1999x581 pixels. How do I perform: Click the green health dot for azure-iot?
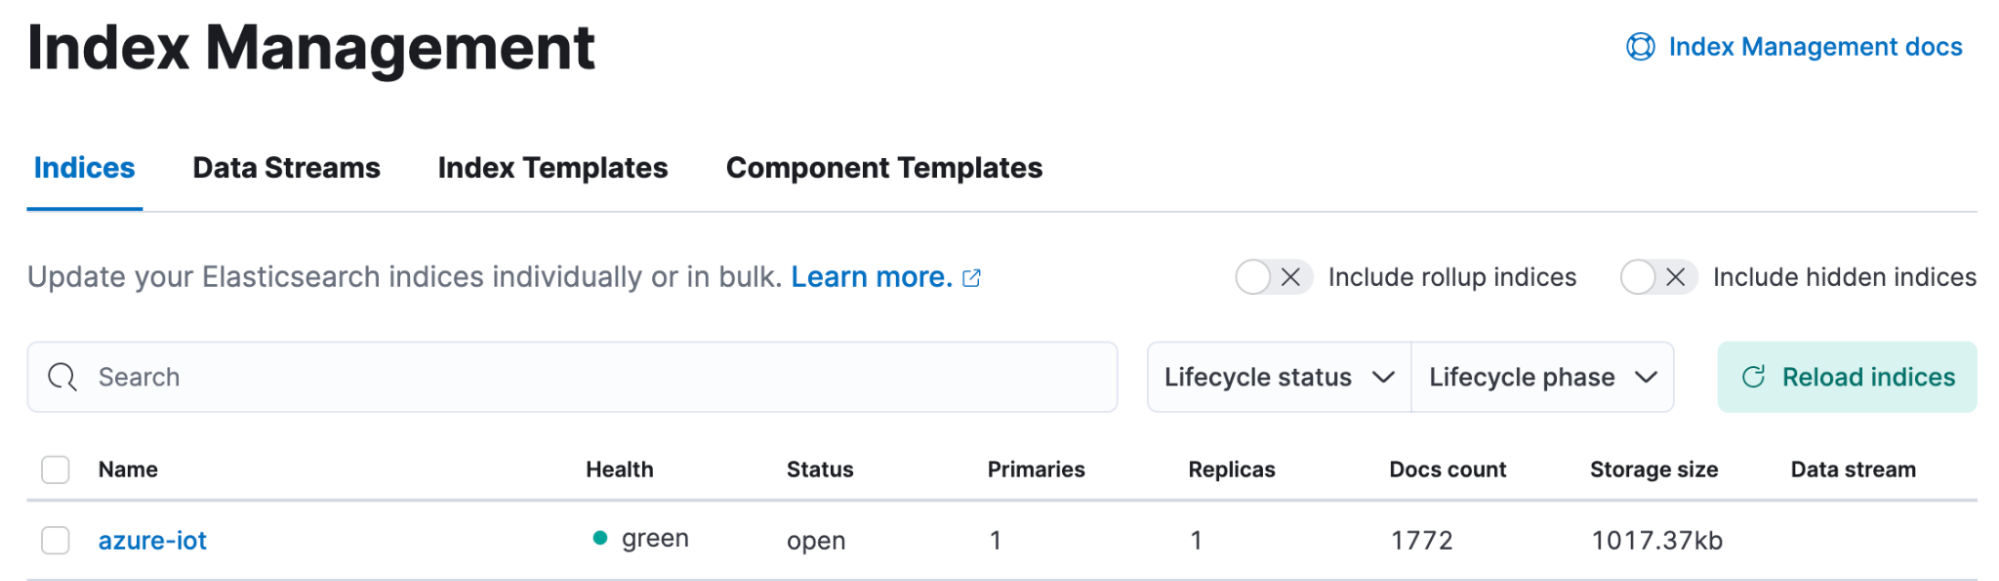pos(600,538)
